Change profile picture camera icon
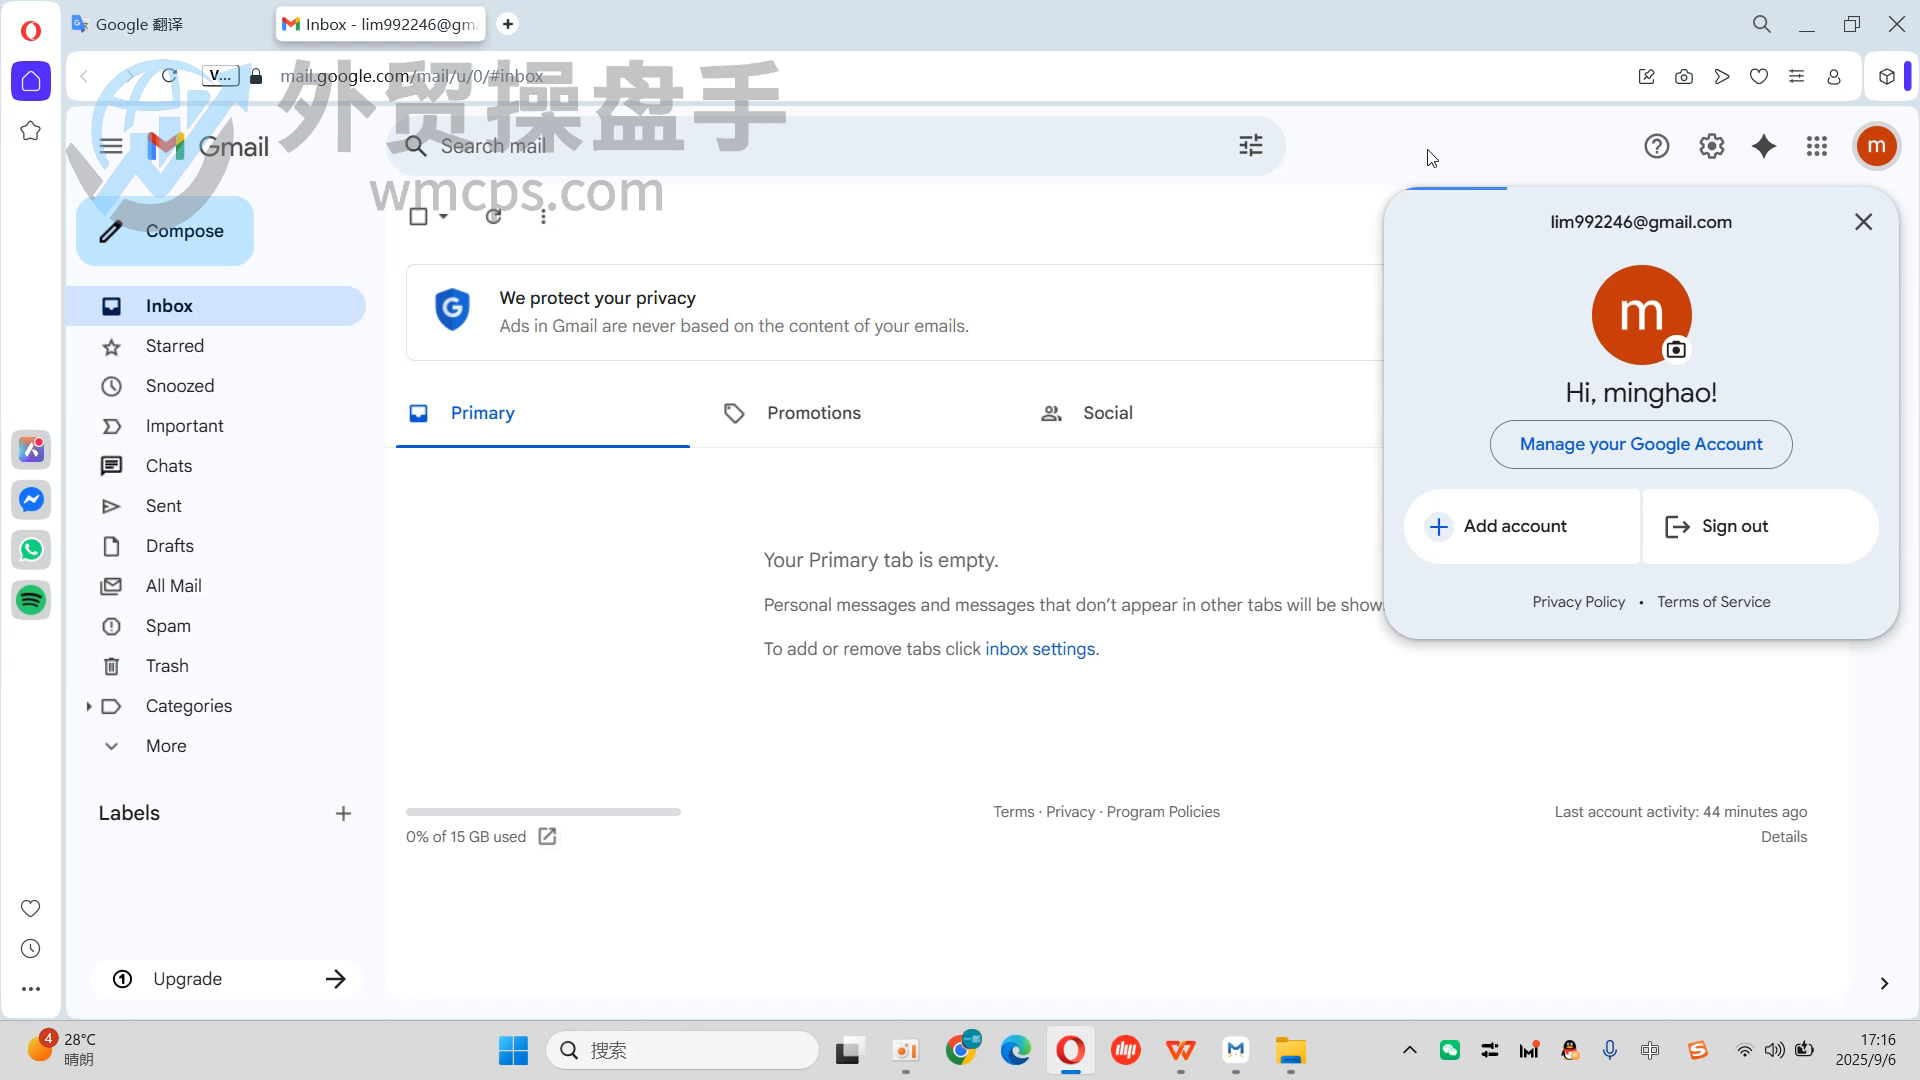Screen dimensions: 1920x1080 (x=1675, y=349)
